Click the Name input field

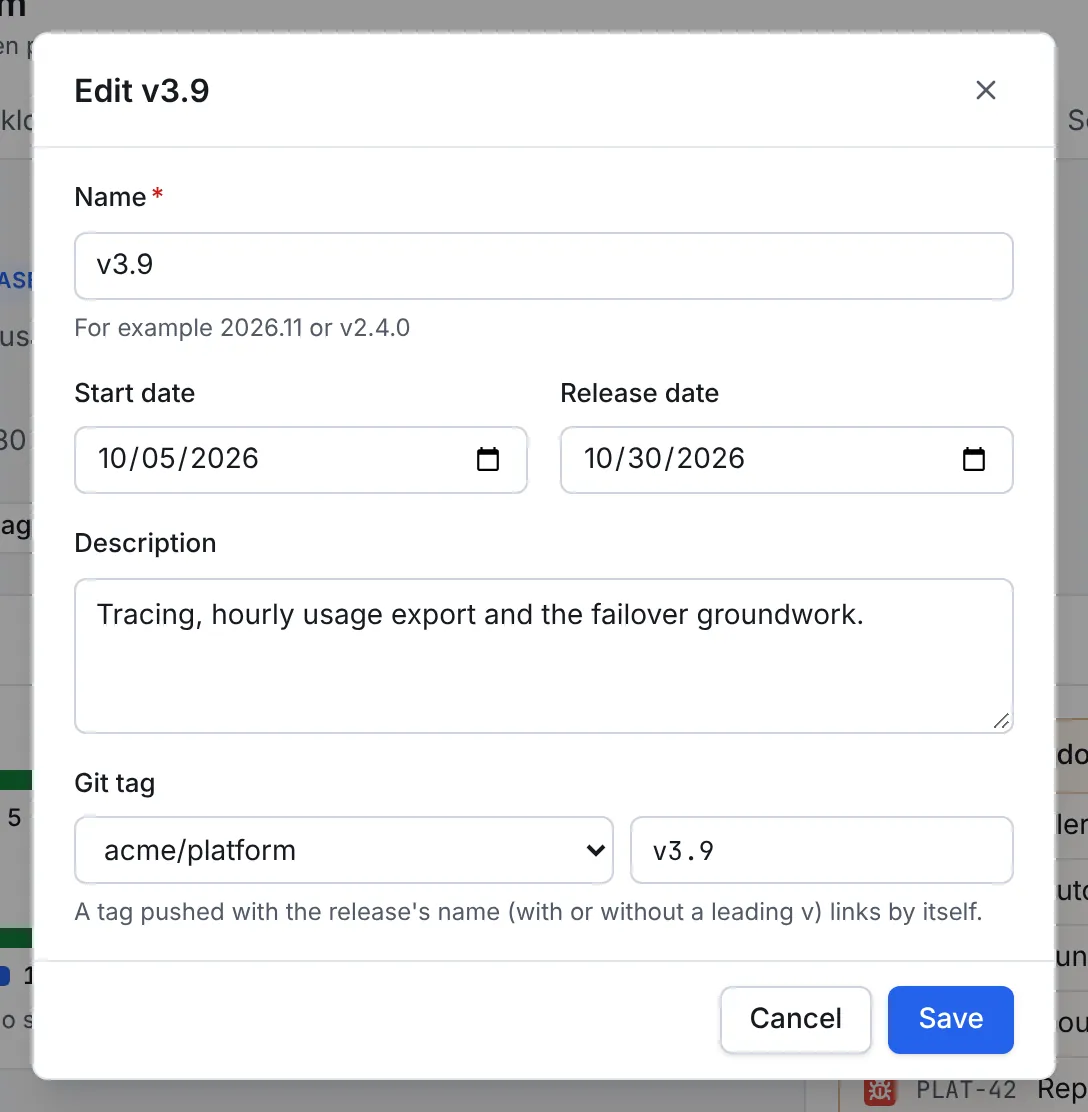543,266
